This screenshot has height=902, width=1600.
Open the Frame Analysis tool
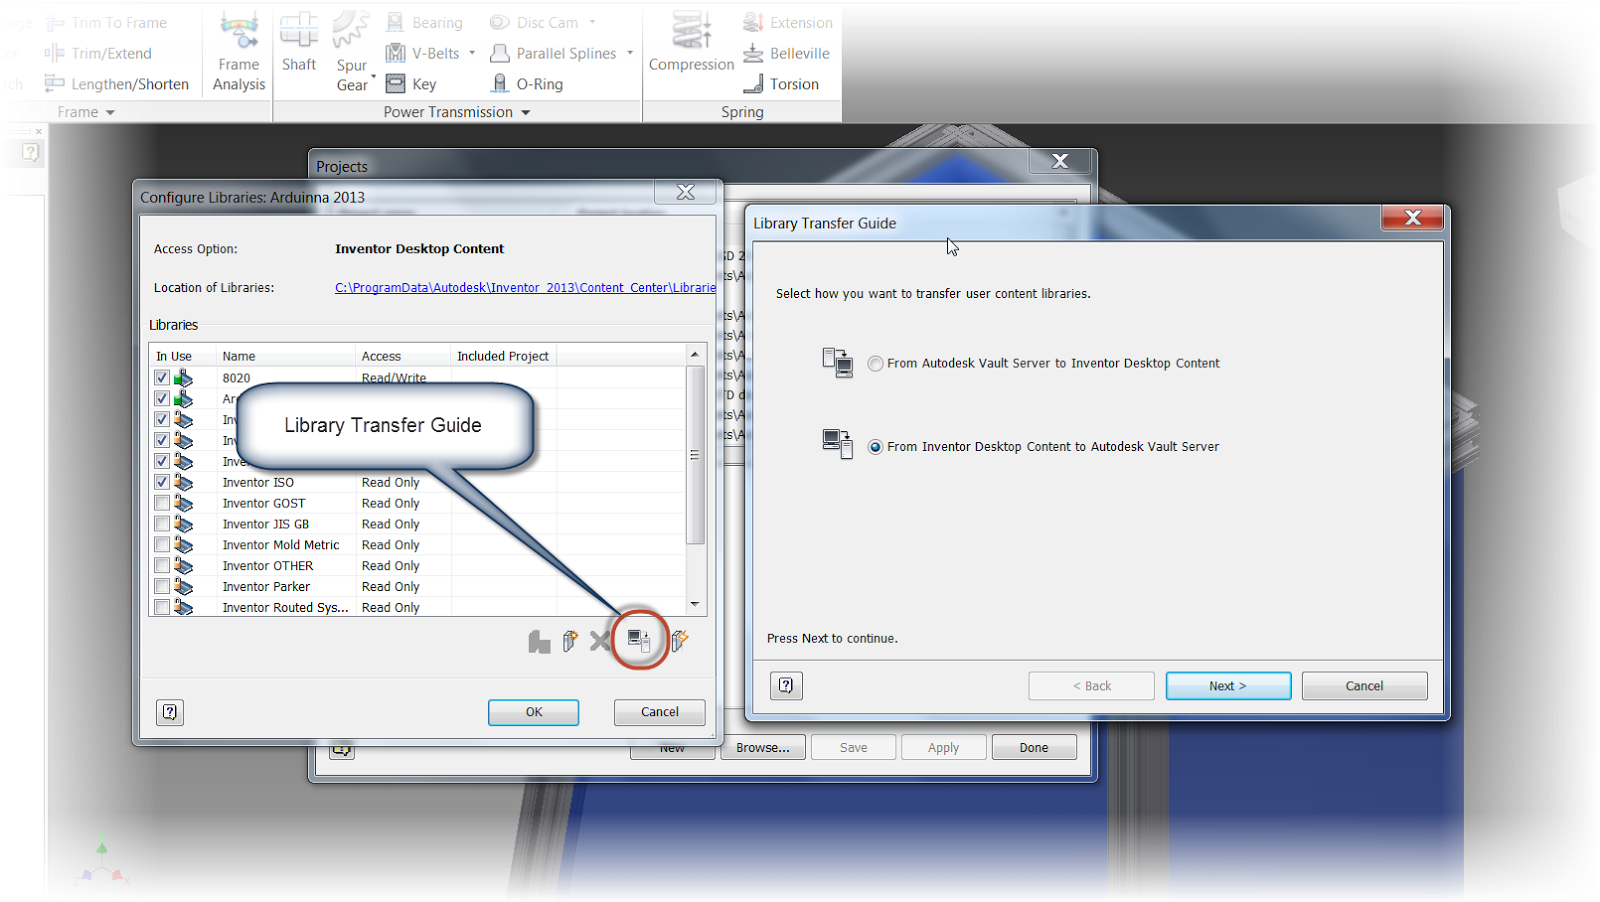pos(239,51)
